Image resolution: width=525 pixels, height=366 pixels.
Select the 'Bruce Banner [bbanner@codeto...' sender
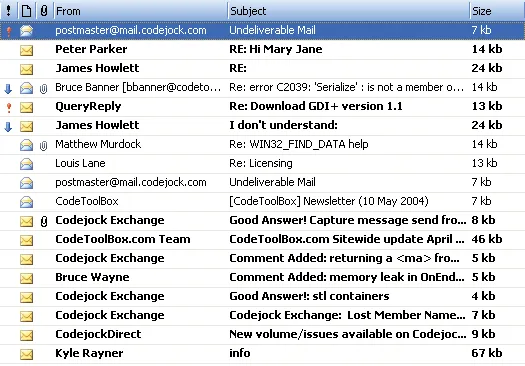(x=138, y=87)
